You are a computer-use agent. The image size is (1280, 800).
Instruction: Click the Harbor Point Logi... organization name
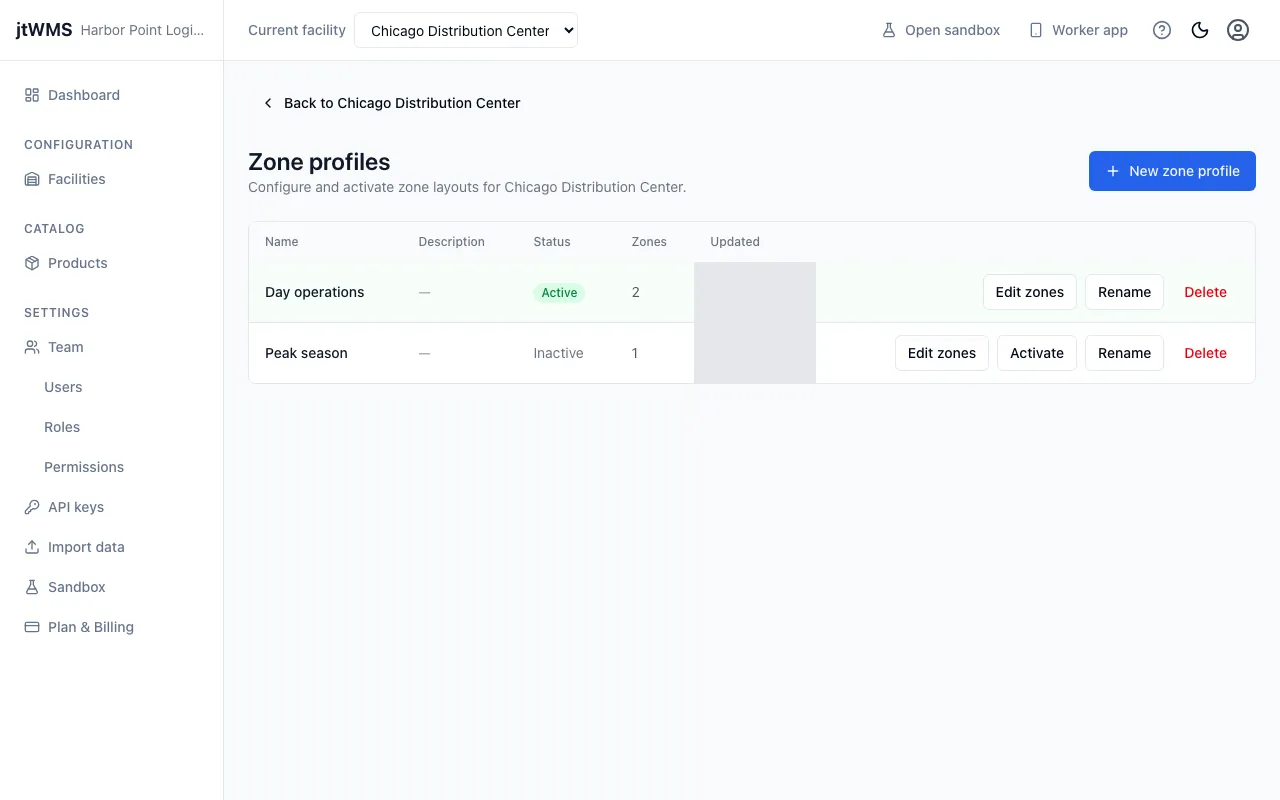(x=142, y=30)
